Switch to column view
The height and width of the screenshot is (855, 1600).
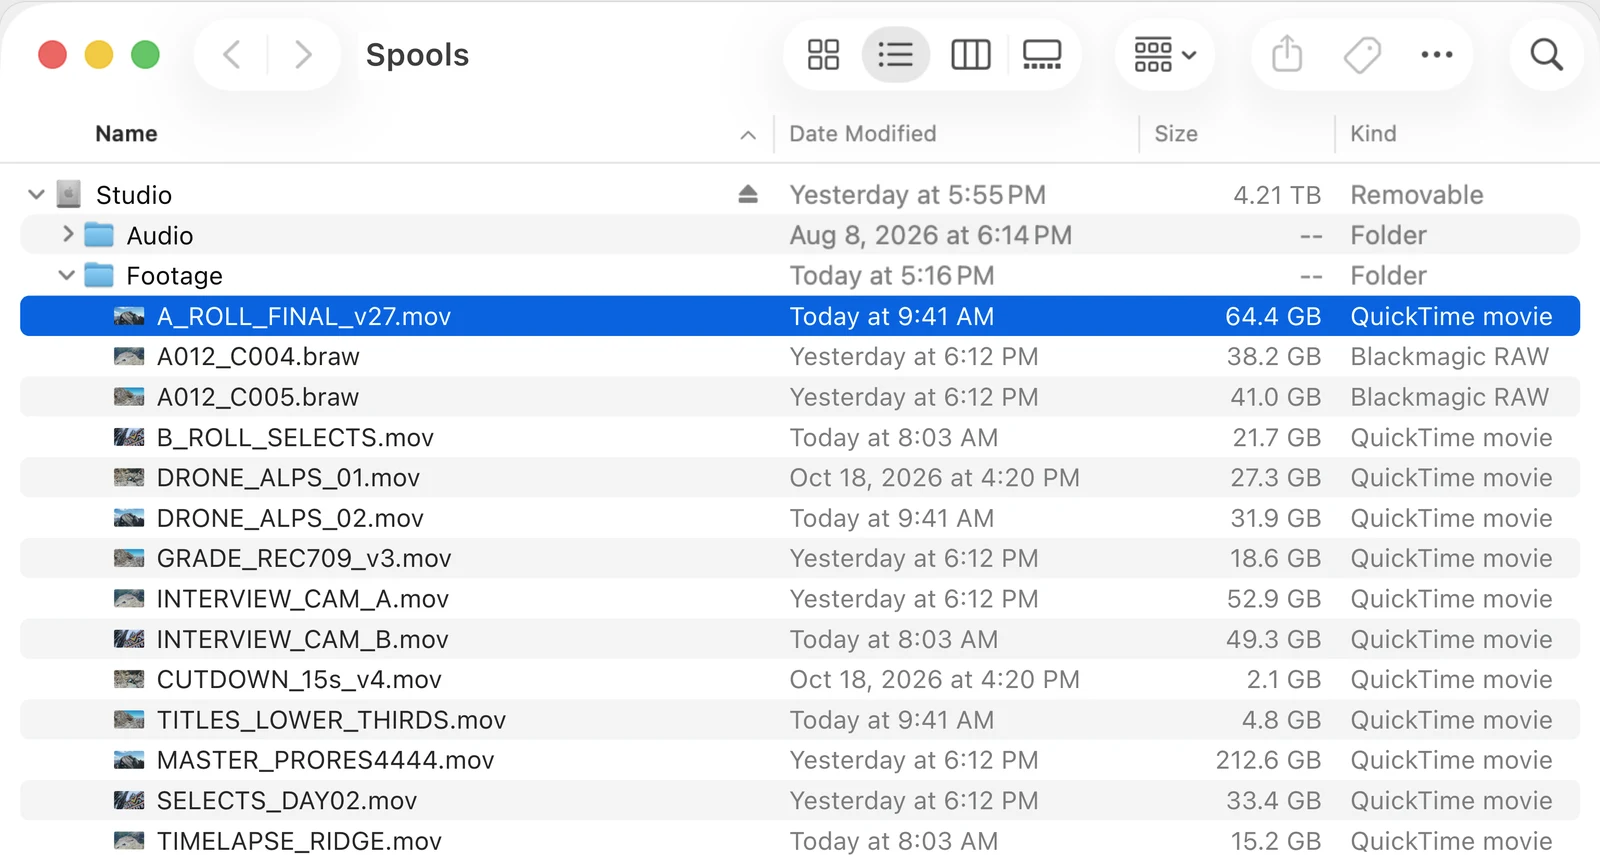970,54
